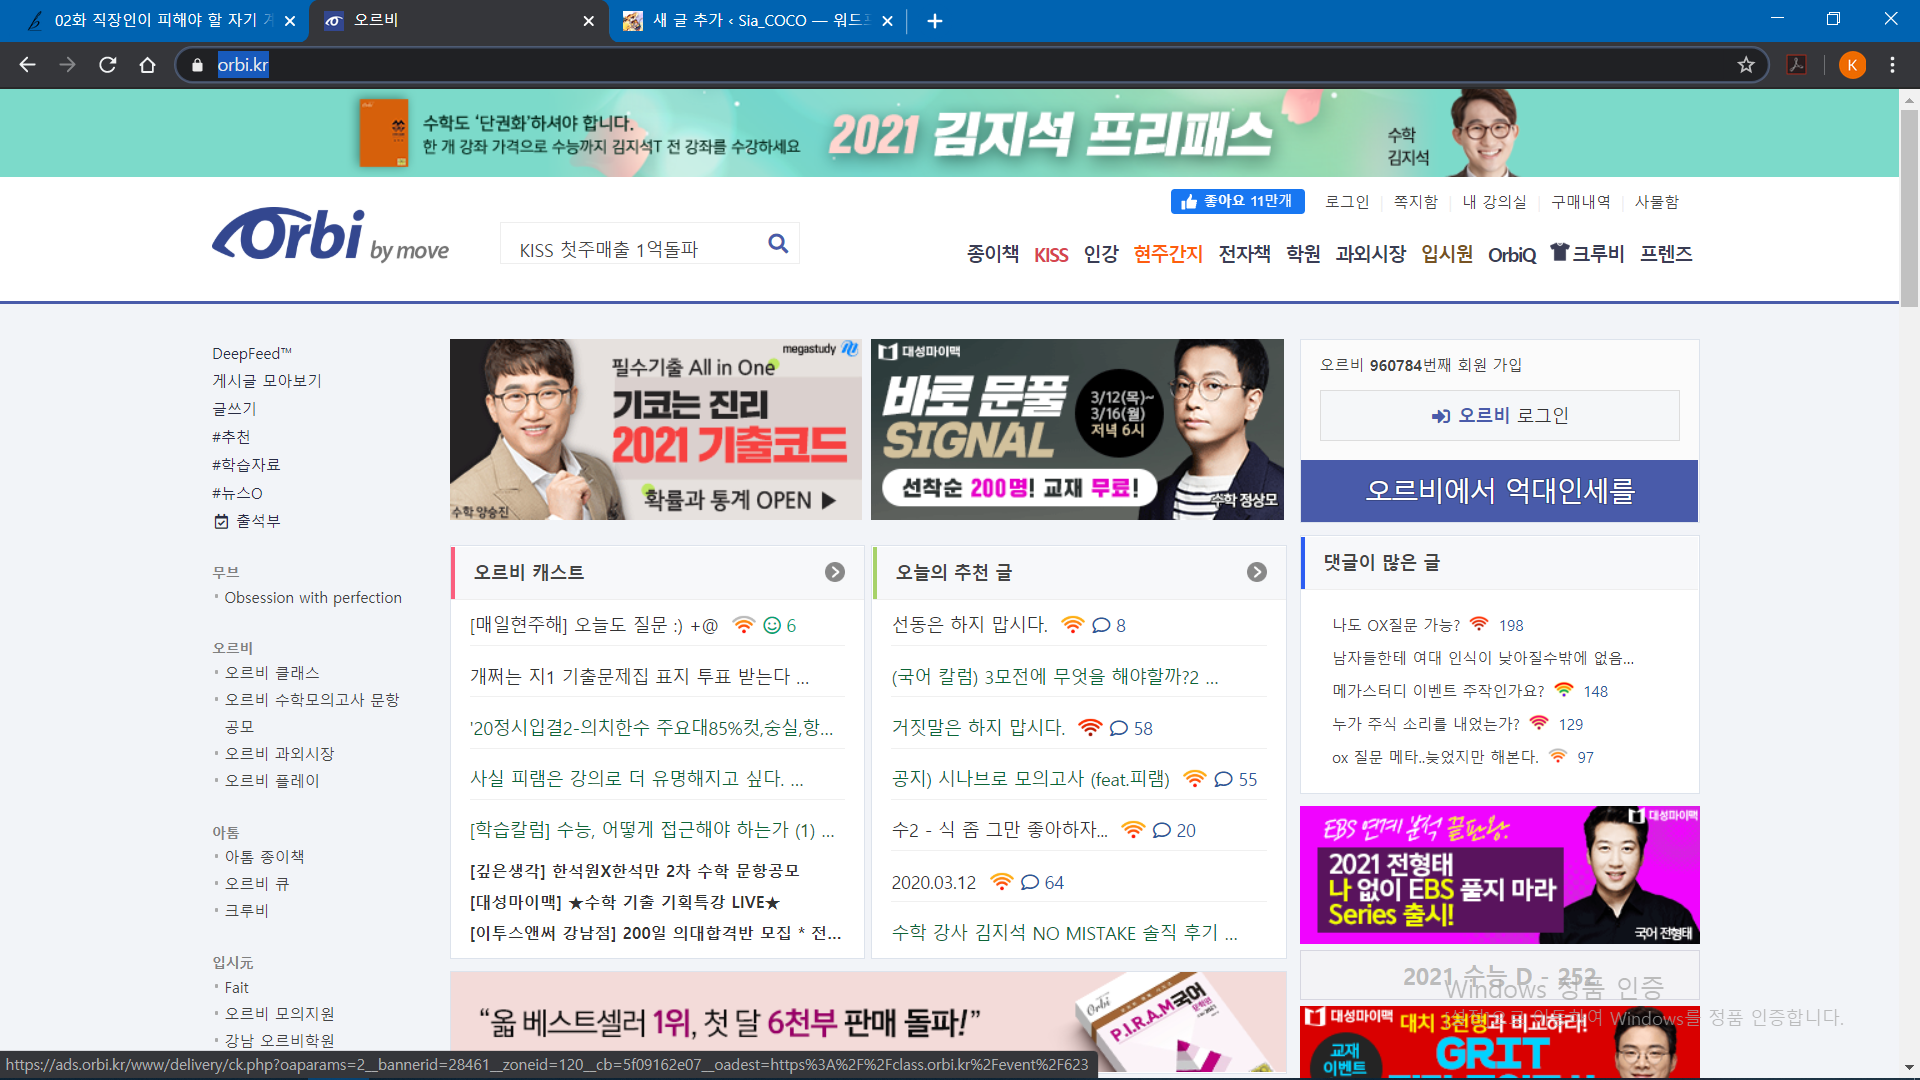This screenshot has width=1920, height=1080.
Task: Click the 로그인 link at top
Action: coord(1347,202)
